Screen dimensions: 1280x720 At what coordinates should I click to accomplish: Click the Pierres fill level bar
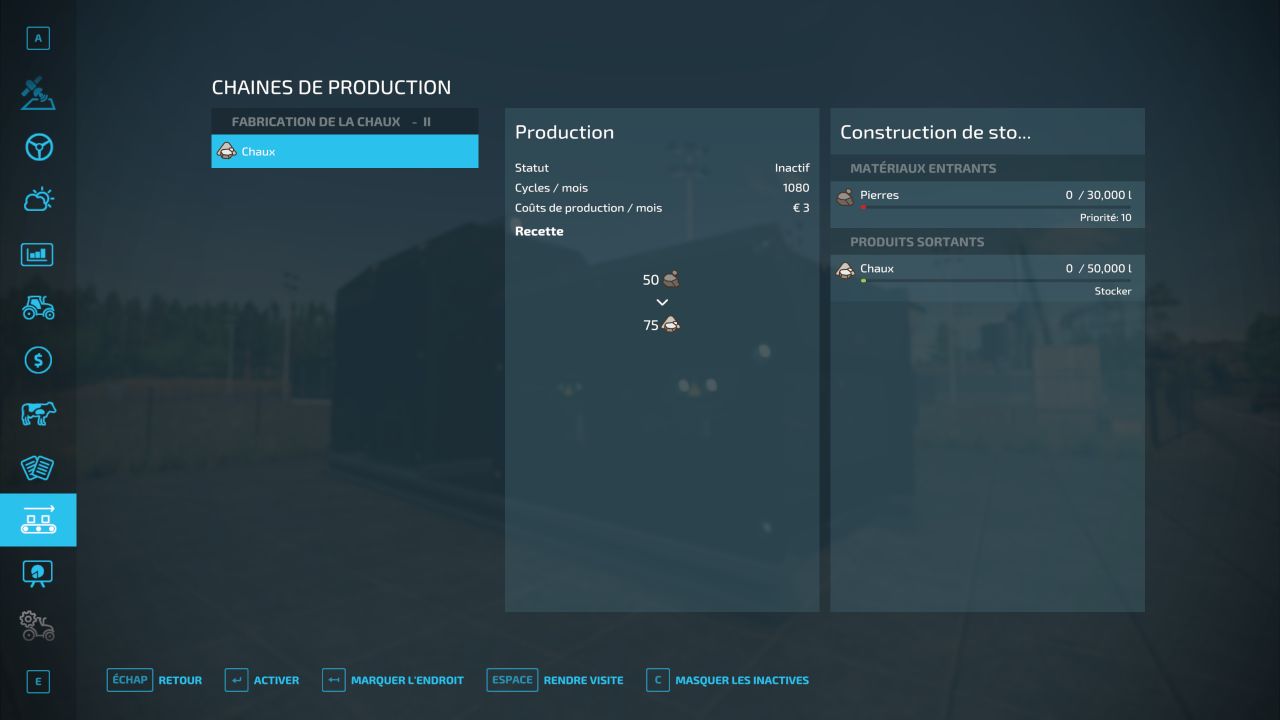coord(996,208)
